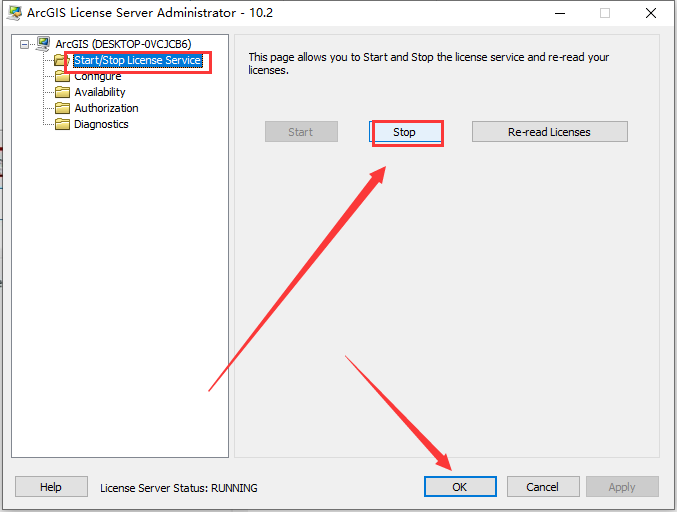The width and height of the screenshot is (677, 512).
Task: Collapse the ArcGIS (DESKTOP-0VCJCB6) tree node
Action: [25, 44]
